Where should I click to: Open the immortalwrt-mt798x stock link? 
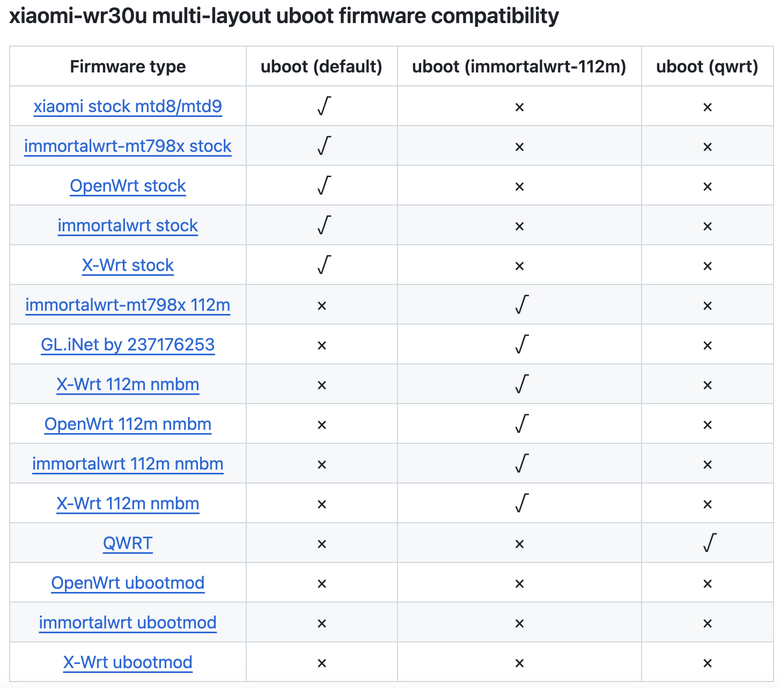pos(127,146)
